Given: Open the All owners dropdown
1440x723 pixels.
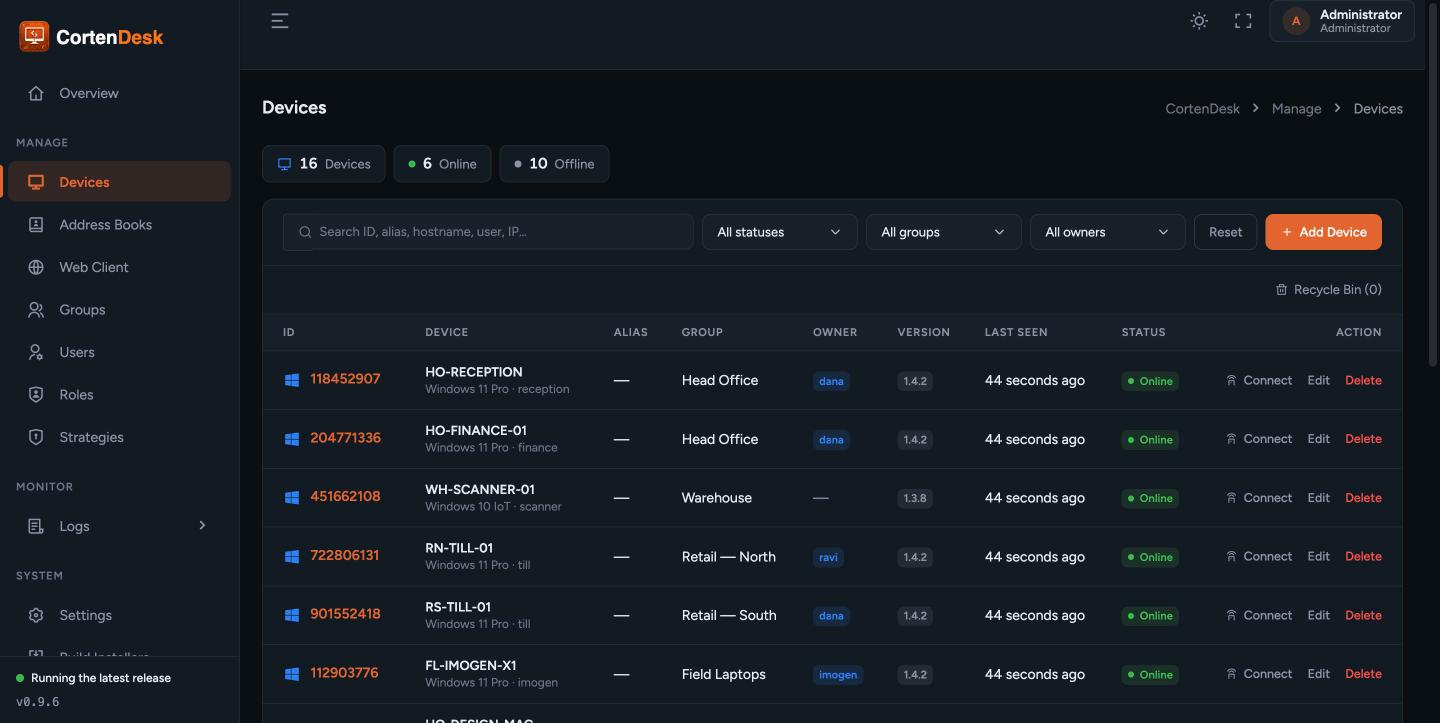Looking at the screenshot, I should point(1107,232).
